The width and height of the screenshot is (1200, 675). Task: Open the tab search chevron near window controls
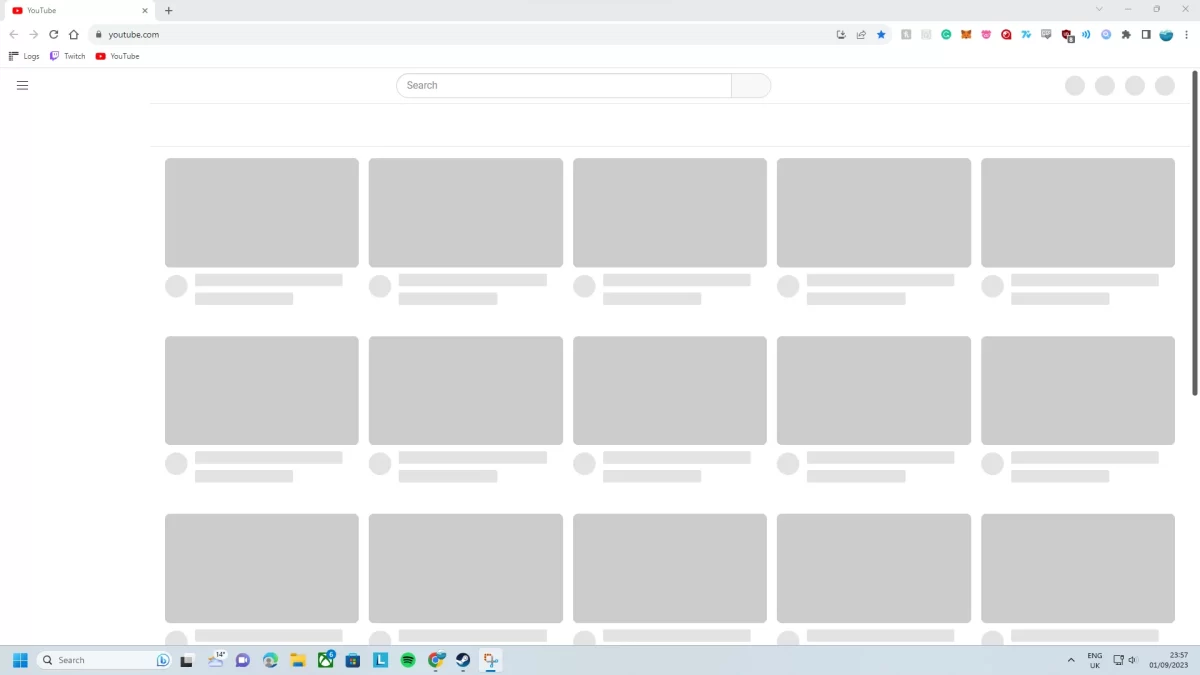pos(1099,8)
